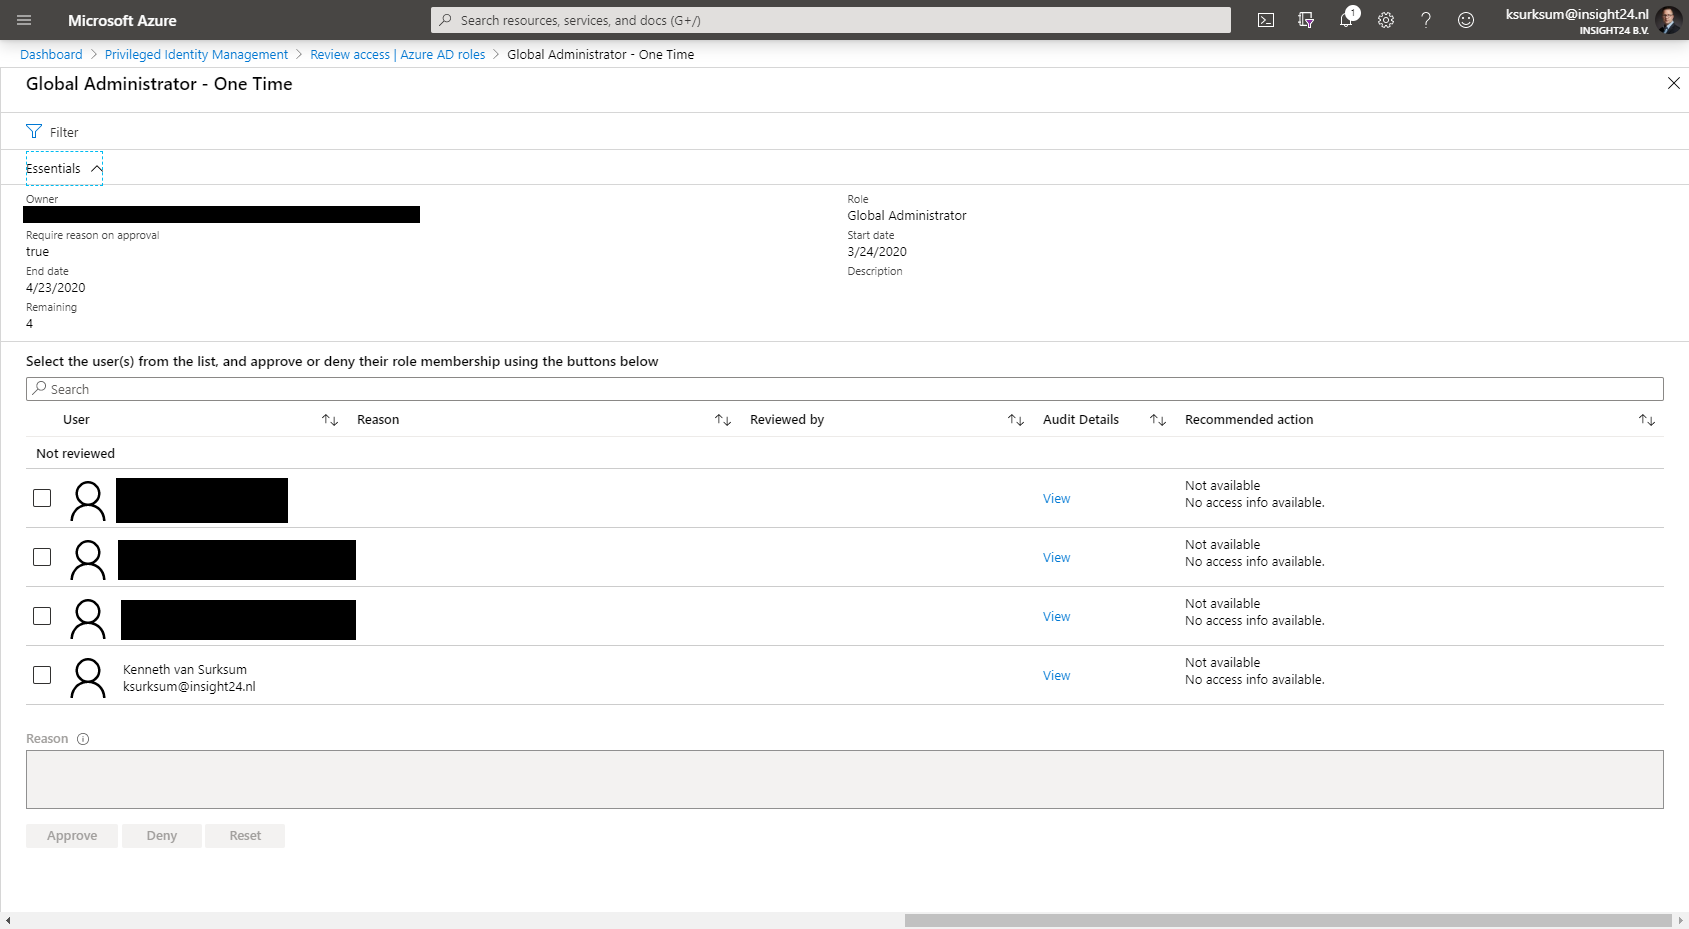Click the Filter command
This screenshot has height=929, width=1689.
coord(52,132)
